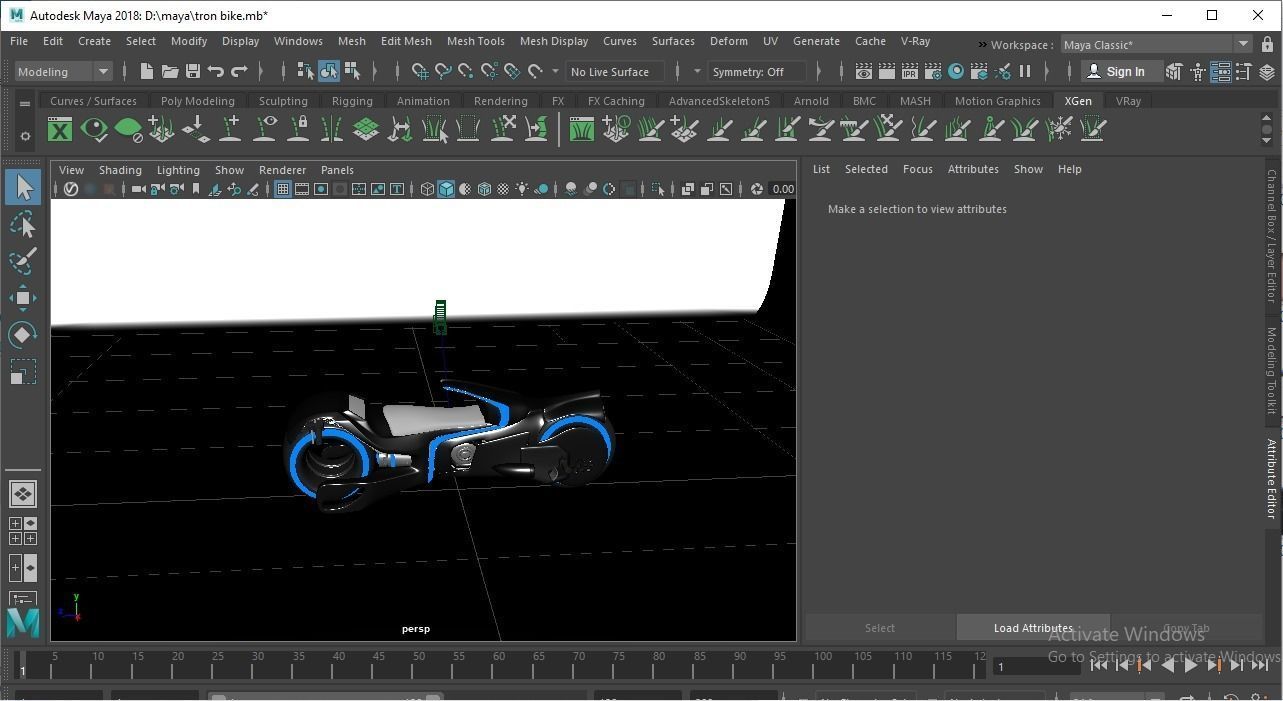Open the Symmetry: Off dropdown

pos(757,71)
